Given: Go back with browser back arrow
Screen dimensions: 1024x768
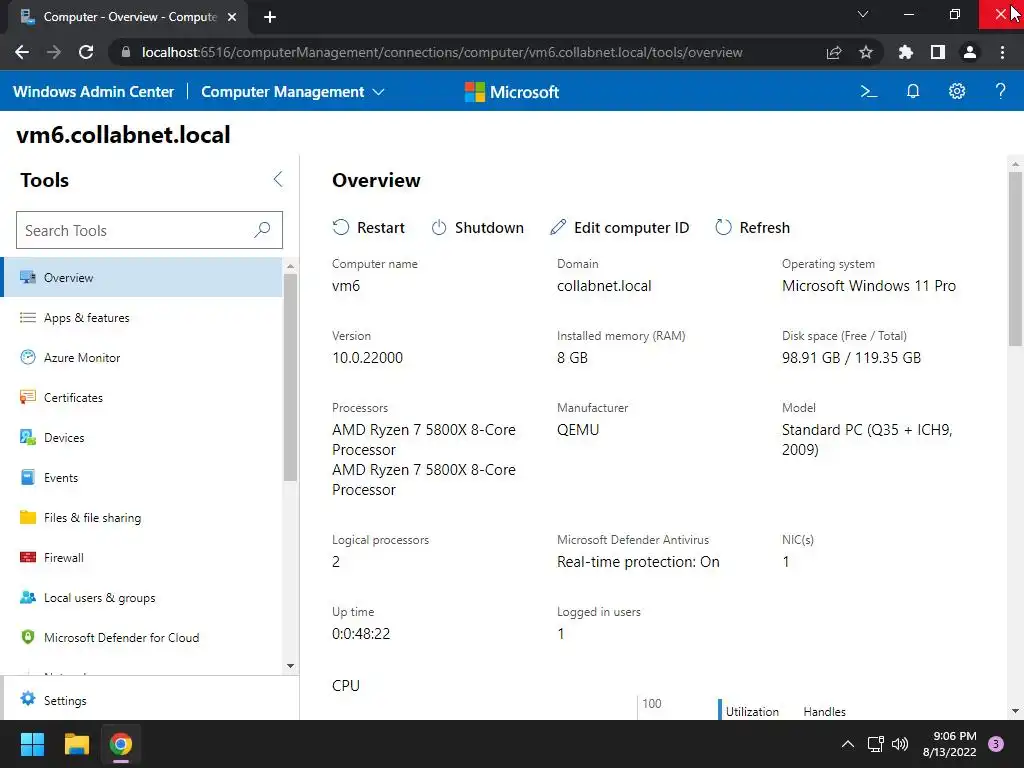Looking at the screenshot, I should pos(22,52).
